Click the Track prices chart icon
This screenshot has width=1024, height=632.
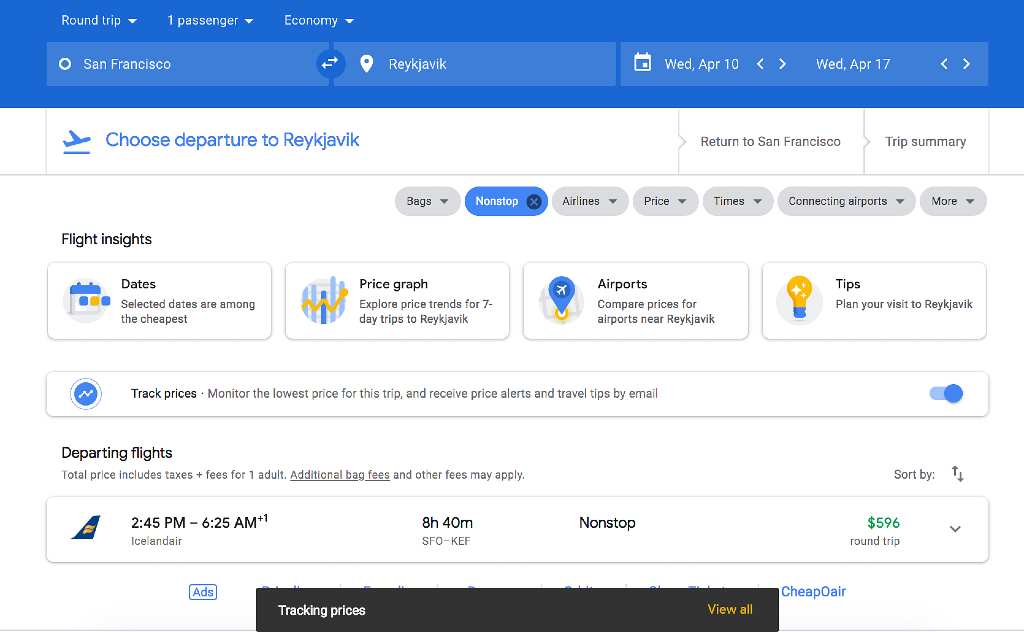point(86,394)
